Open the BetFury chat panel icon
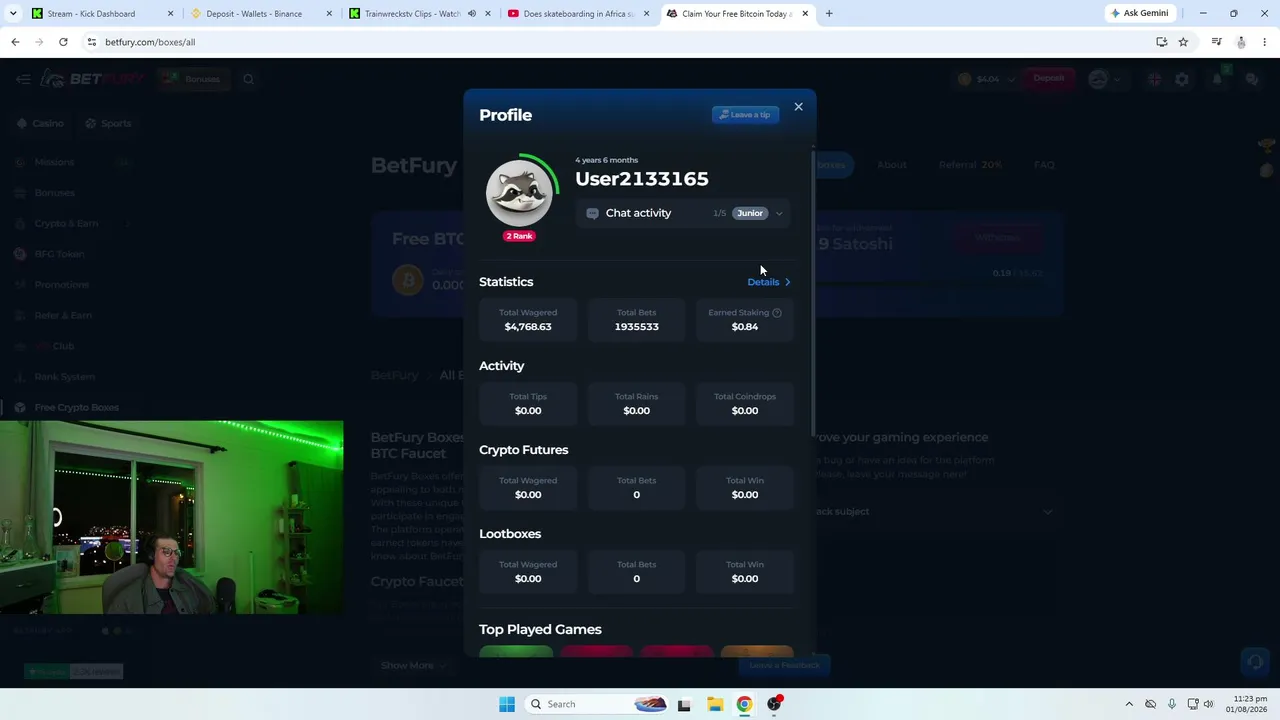This screenshot has height=720, width=1280. [1251, 79]
